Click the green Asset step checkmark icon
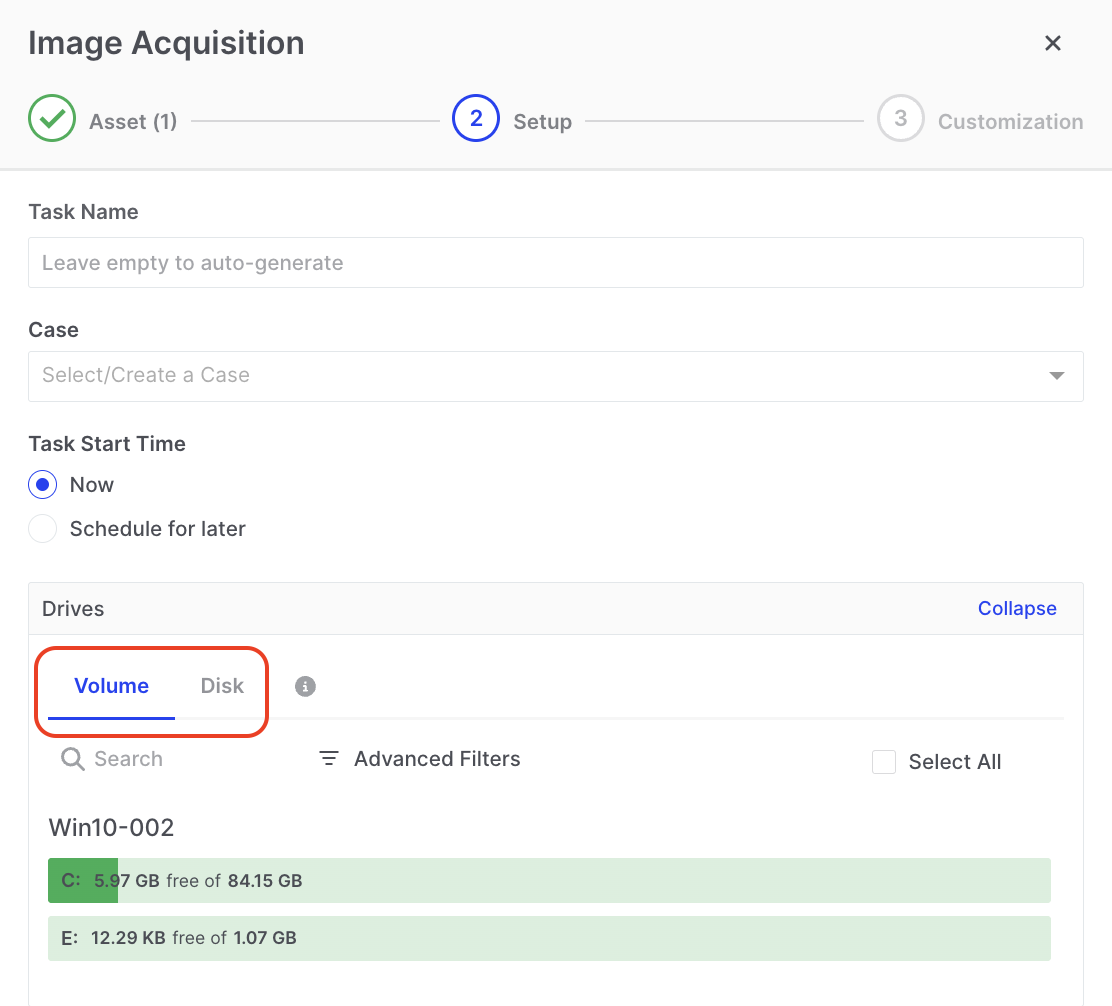The image size is (1112, 1006). pyautogui.click(x=52, y=119)
